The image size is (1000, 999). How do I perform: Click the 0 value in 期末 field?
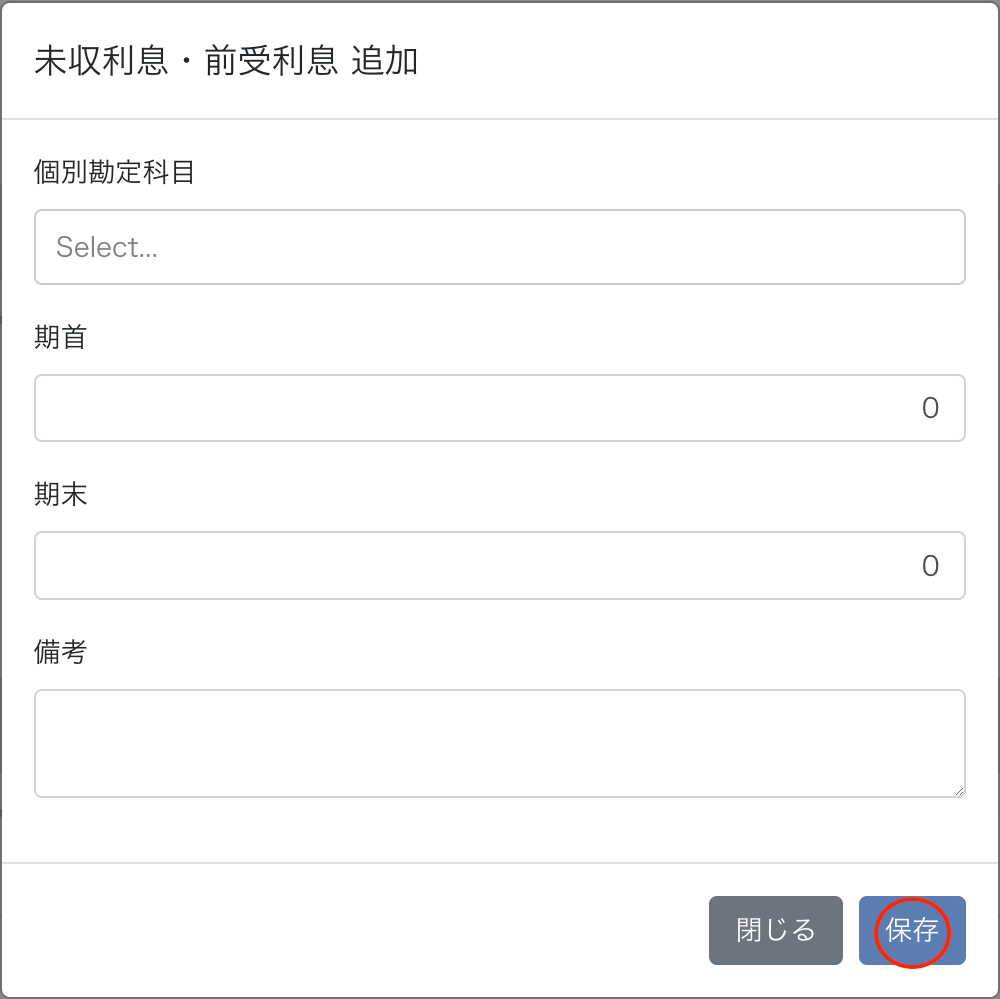pos(930,566)
